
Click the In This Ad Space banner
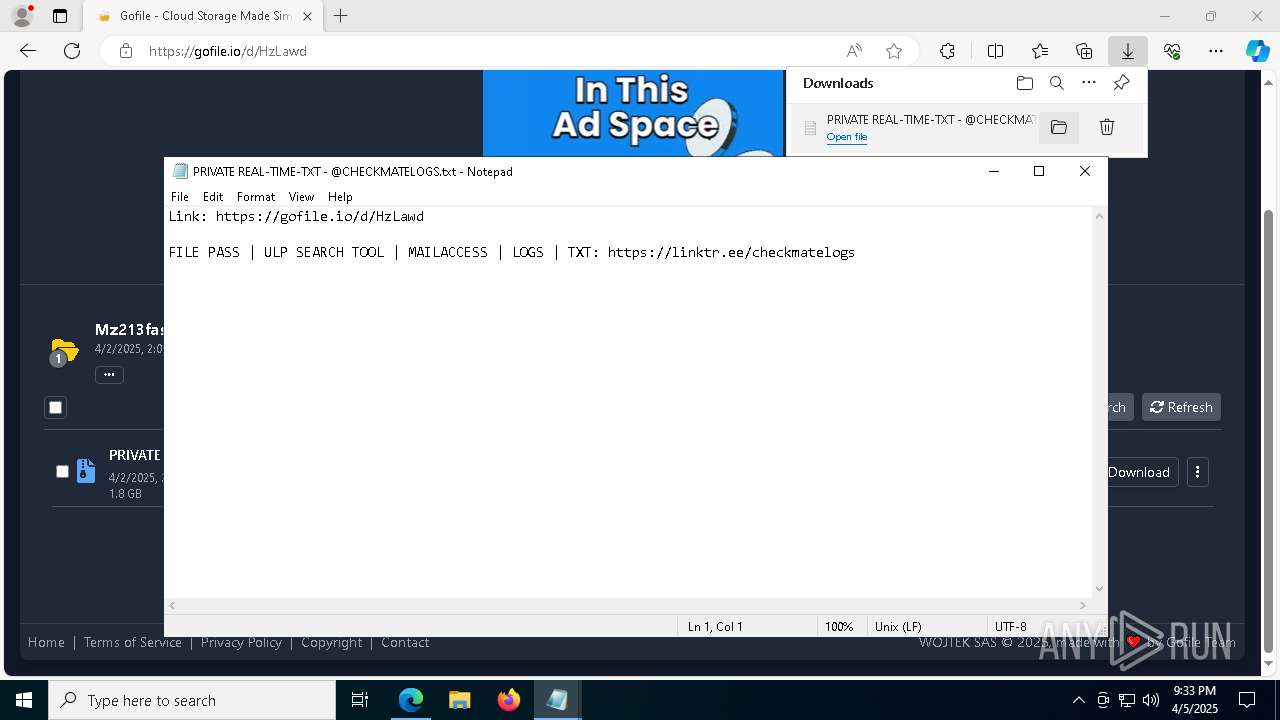[634, 113]
